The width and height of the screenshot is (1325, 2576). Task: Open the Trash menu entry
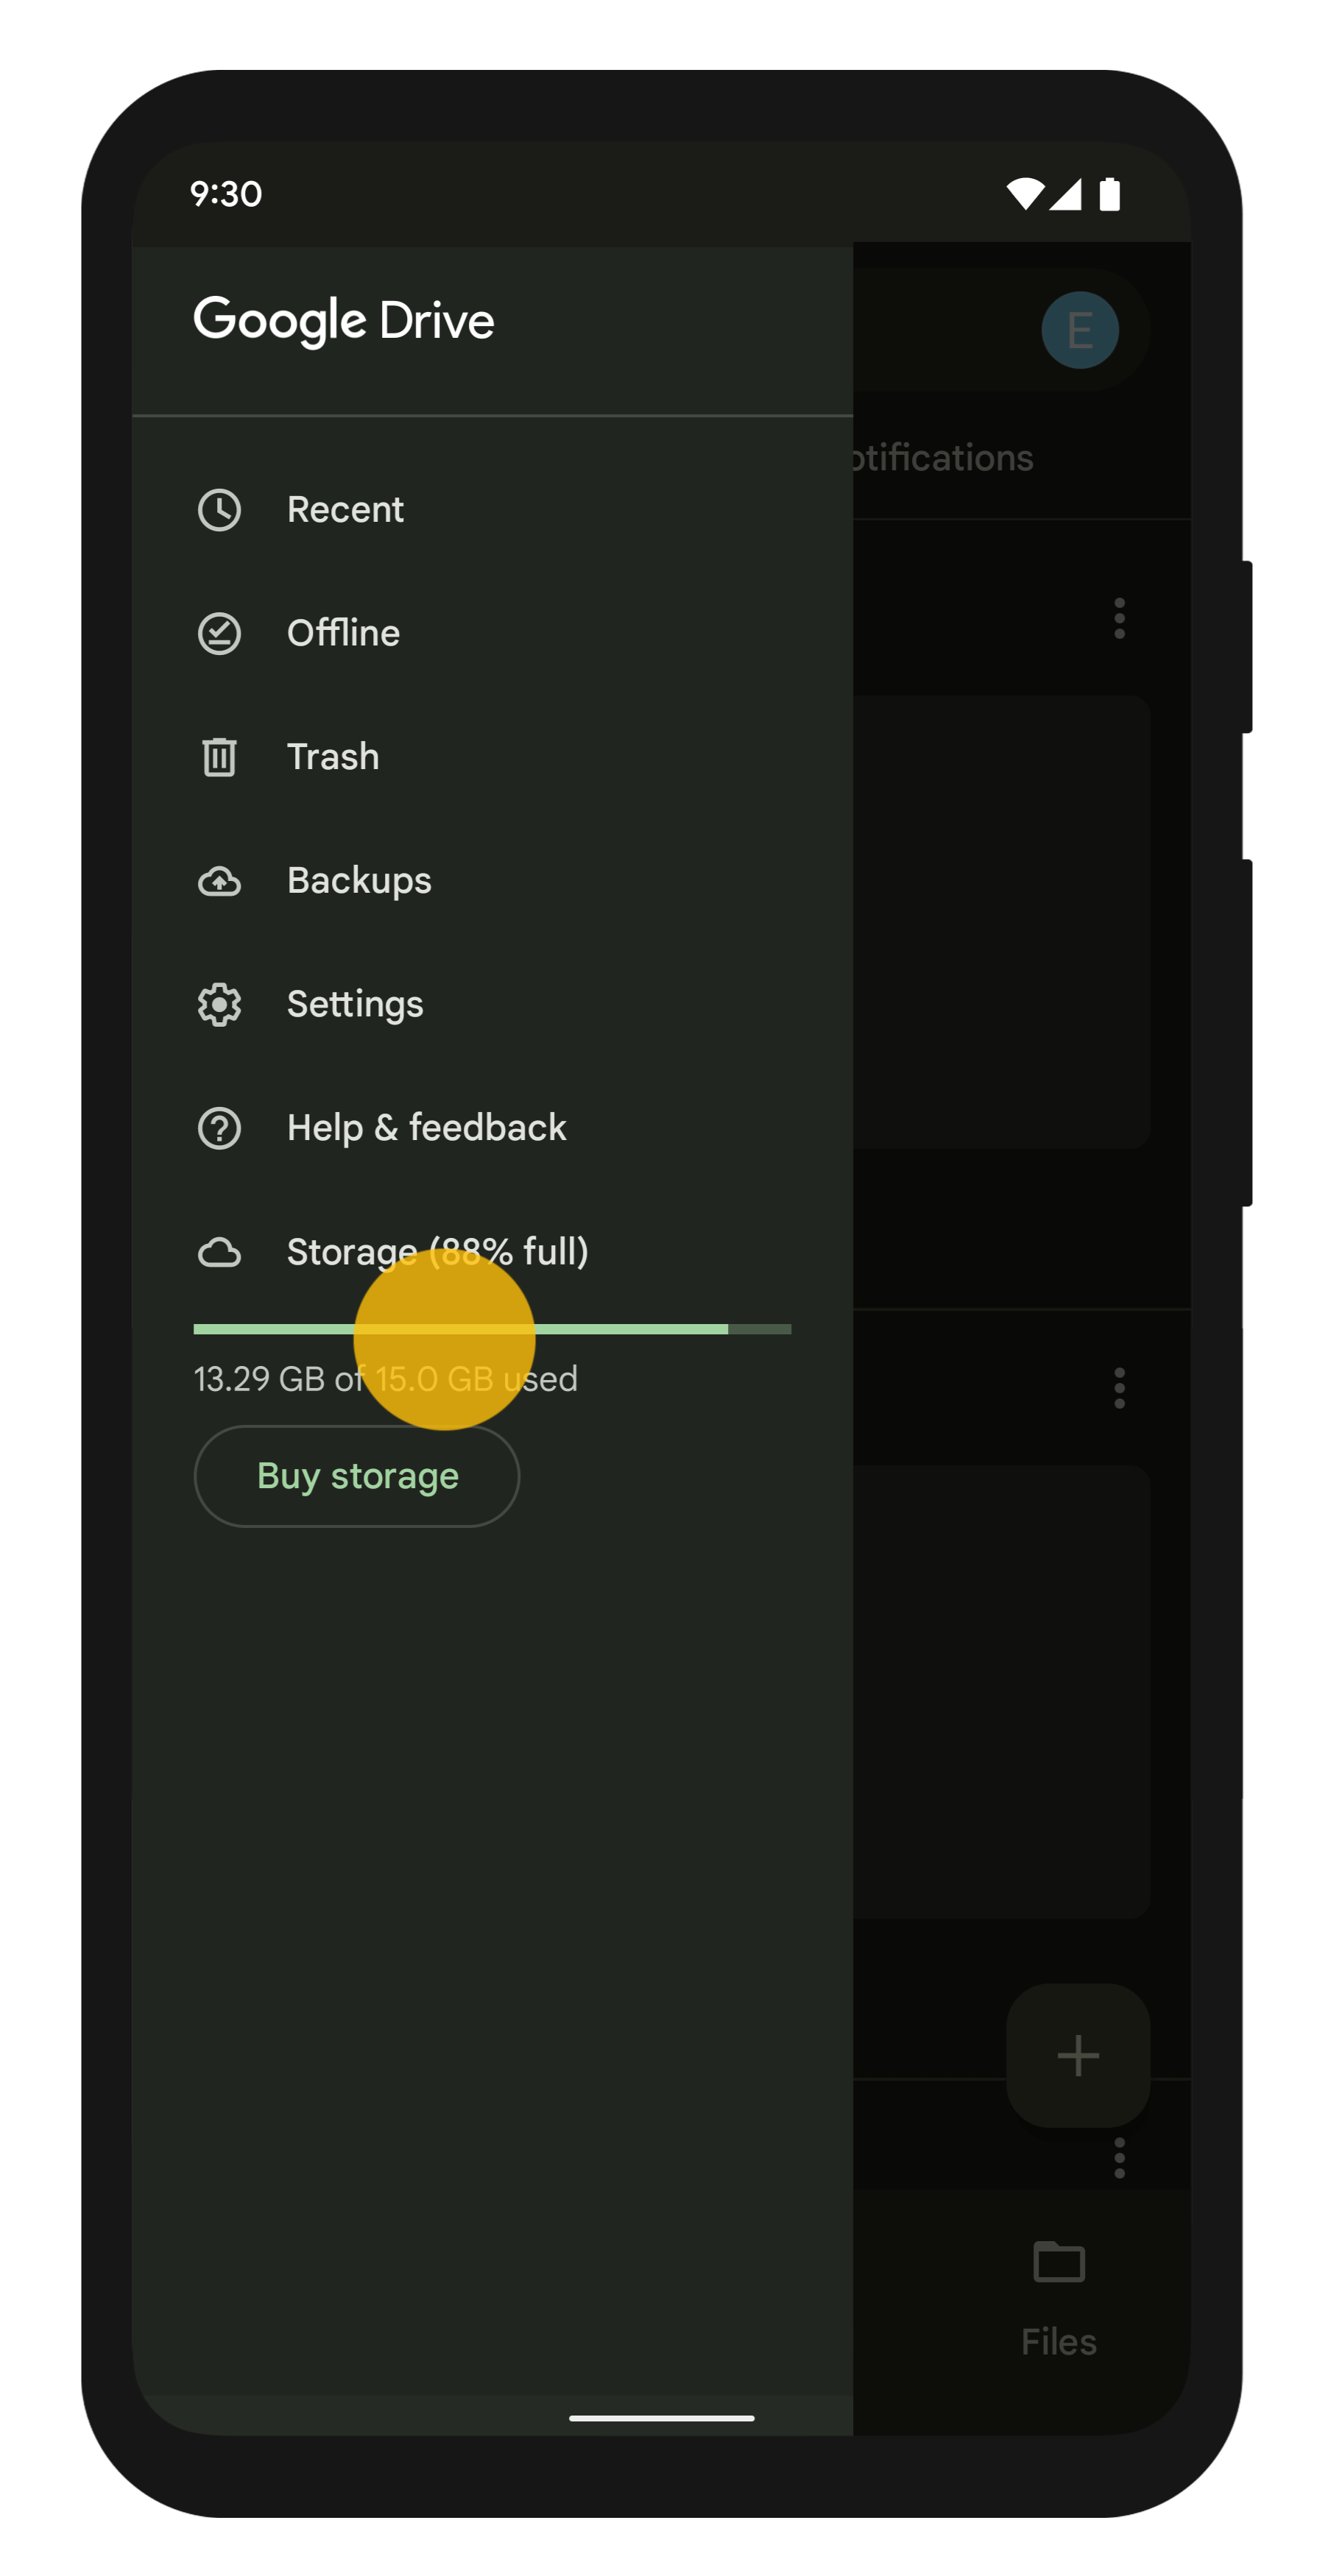(x=333, y=757)
